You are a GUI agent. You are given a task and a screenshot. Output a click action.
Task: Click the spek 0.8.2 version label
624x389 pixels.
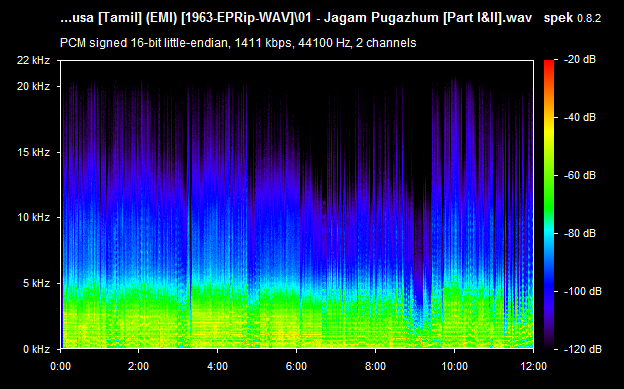[x=572, y=18]
